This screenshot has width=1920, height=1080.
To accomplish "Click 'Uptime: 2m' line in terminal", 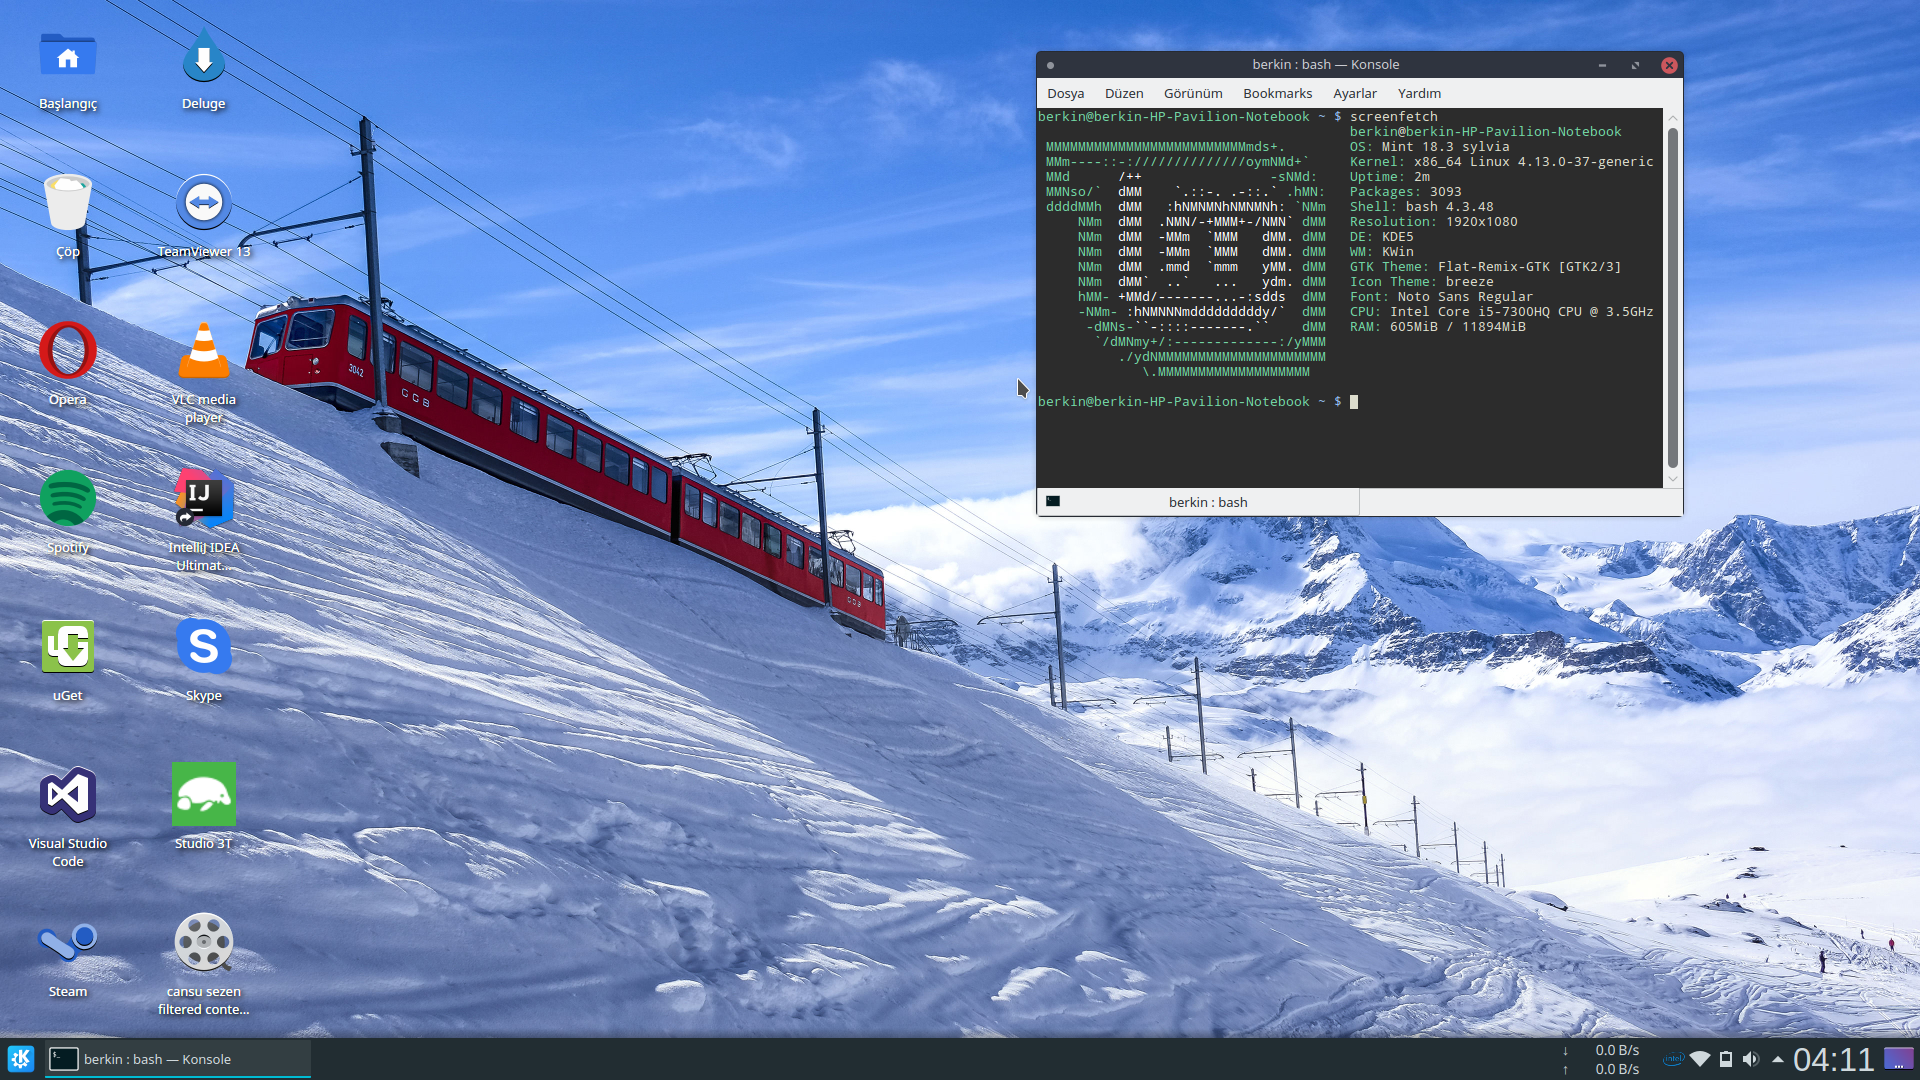I will coord(1390,177).
